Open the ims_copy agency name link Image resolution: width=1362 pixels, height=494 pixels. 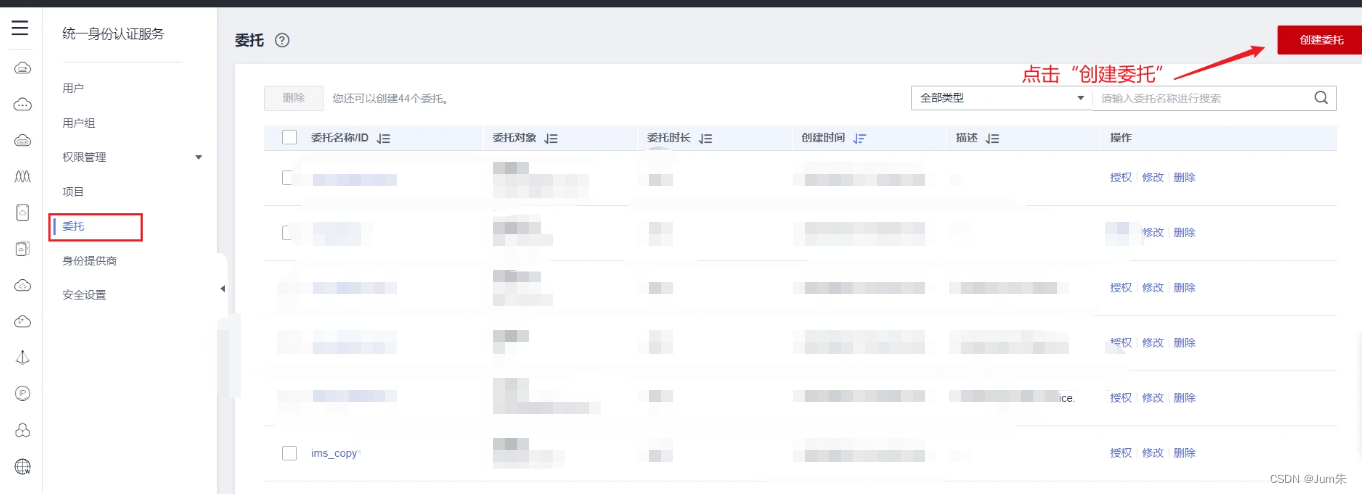click(x=334, y=453)
